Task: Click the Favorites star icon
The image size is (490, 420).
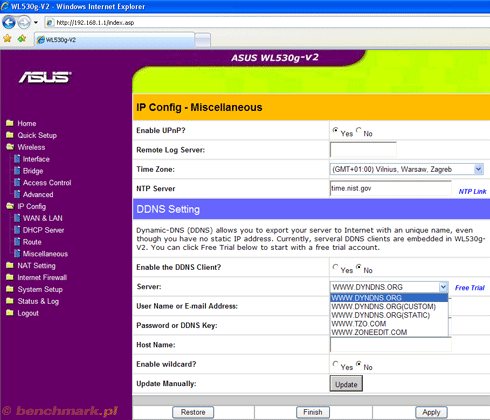Action: coord(7,39)
